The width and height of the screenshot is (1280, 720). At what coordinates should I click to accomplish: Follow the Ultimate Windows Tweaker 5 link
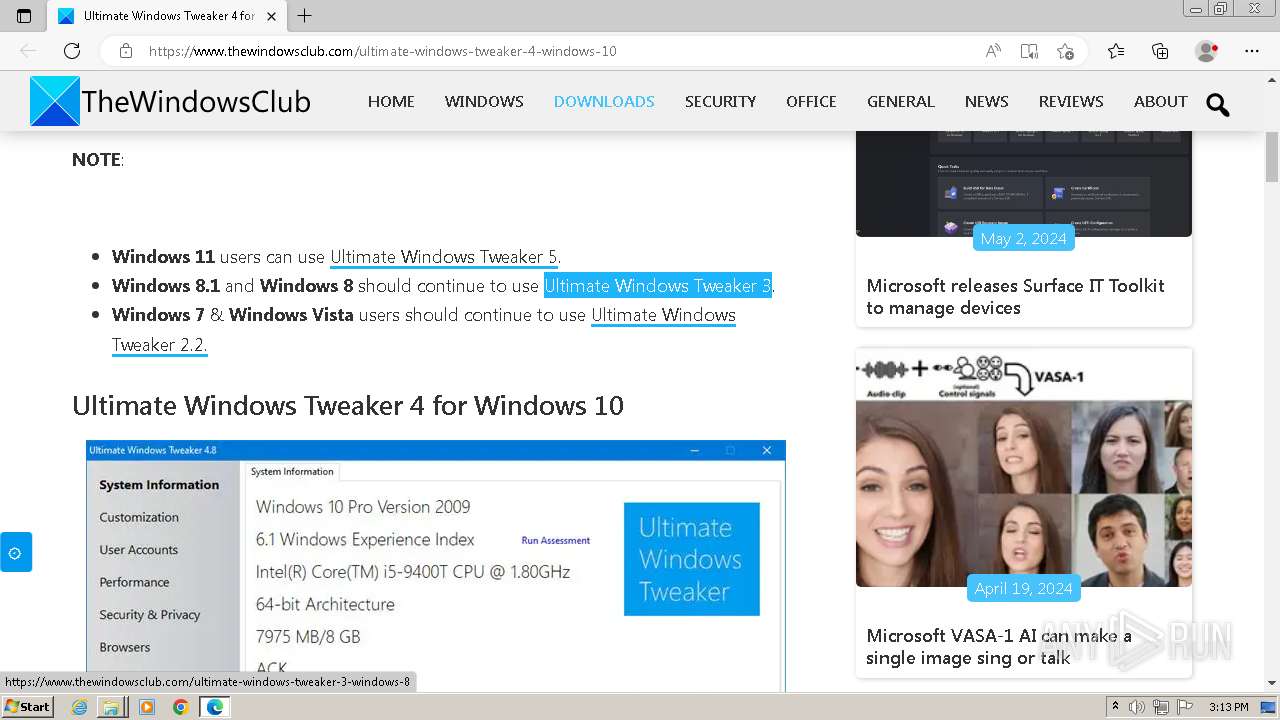[444, 257]
